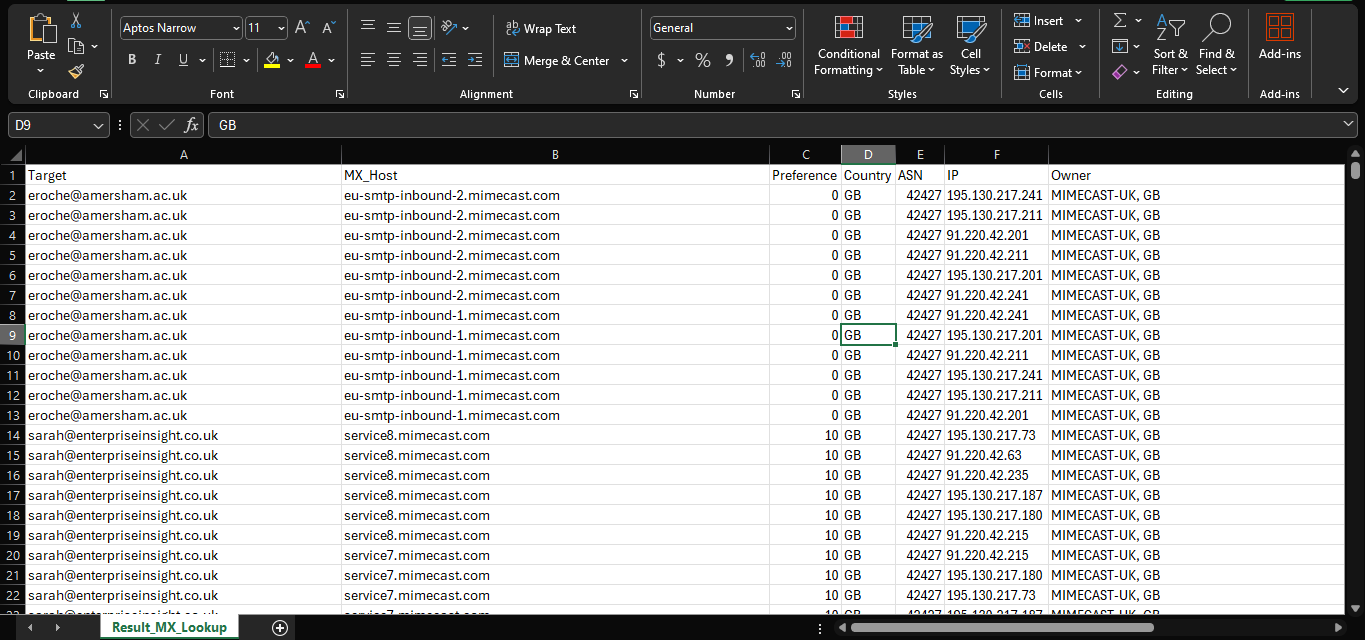Screen dimensions: 1365x640
Task: Open the Sort & Filter tool
Action: point(1170,46)
